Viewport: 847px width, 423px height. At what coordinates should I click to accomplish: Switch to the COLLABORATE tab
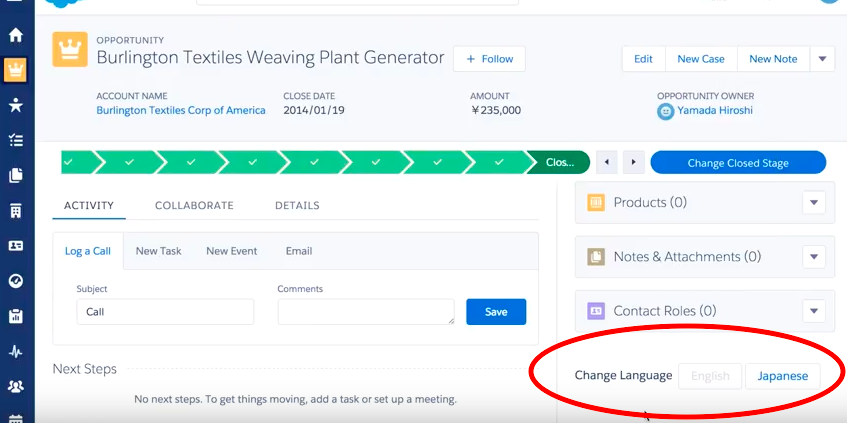[194, 206]
